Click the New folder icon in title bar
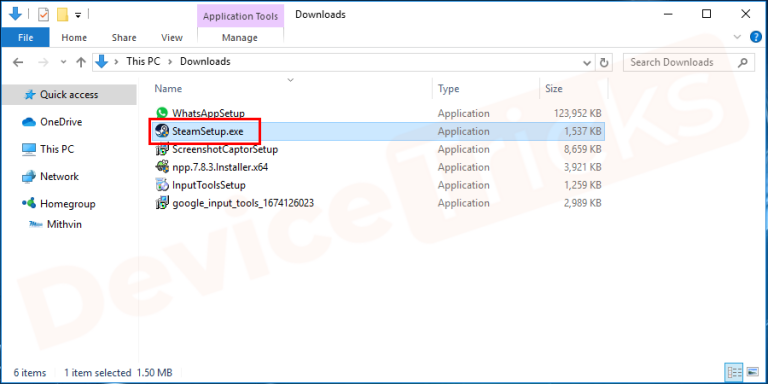Image resolution: width=768 pixels, height=384 pixels. (63, 15)
